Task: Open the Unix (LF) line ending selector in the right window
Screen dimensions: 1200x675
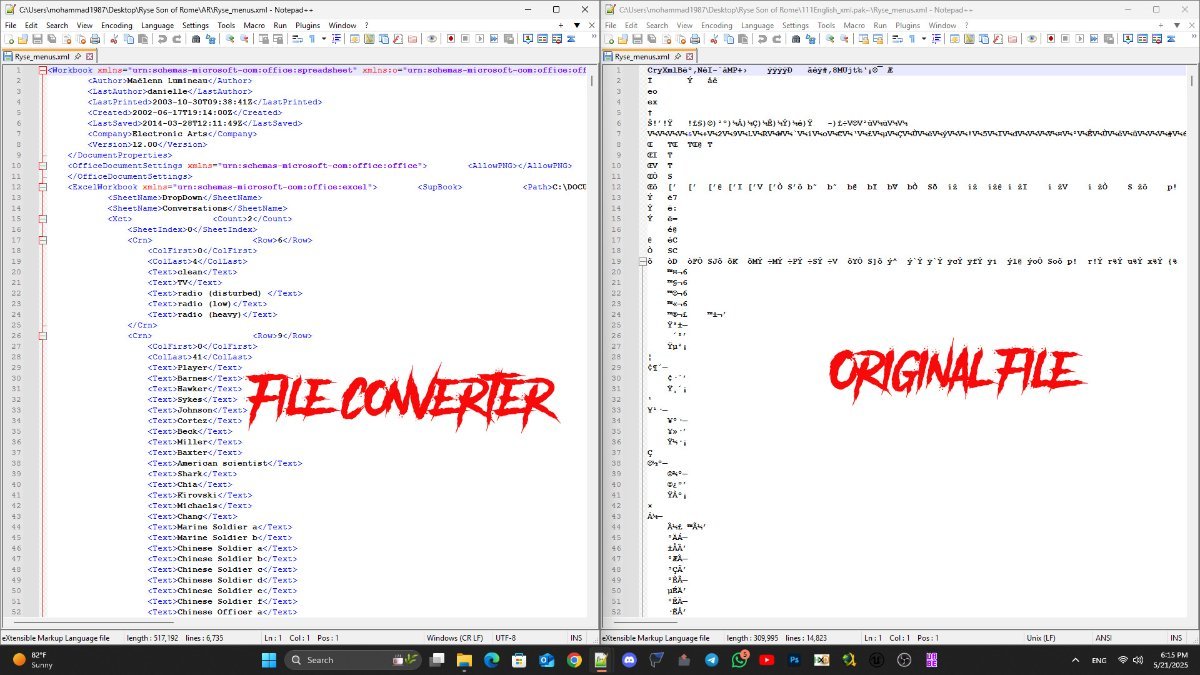Action: 1042,637
